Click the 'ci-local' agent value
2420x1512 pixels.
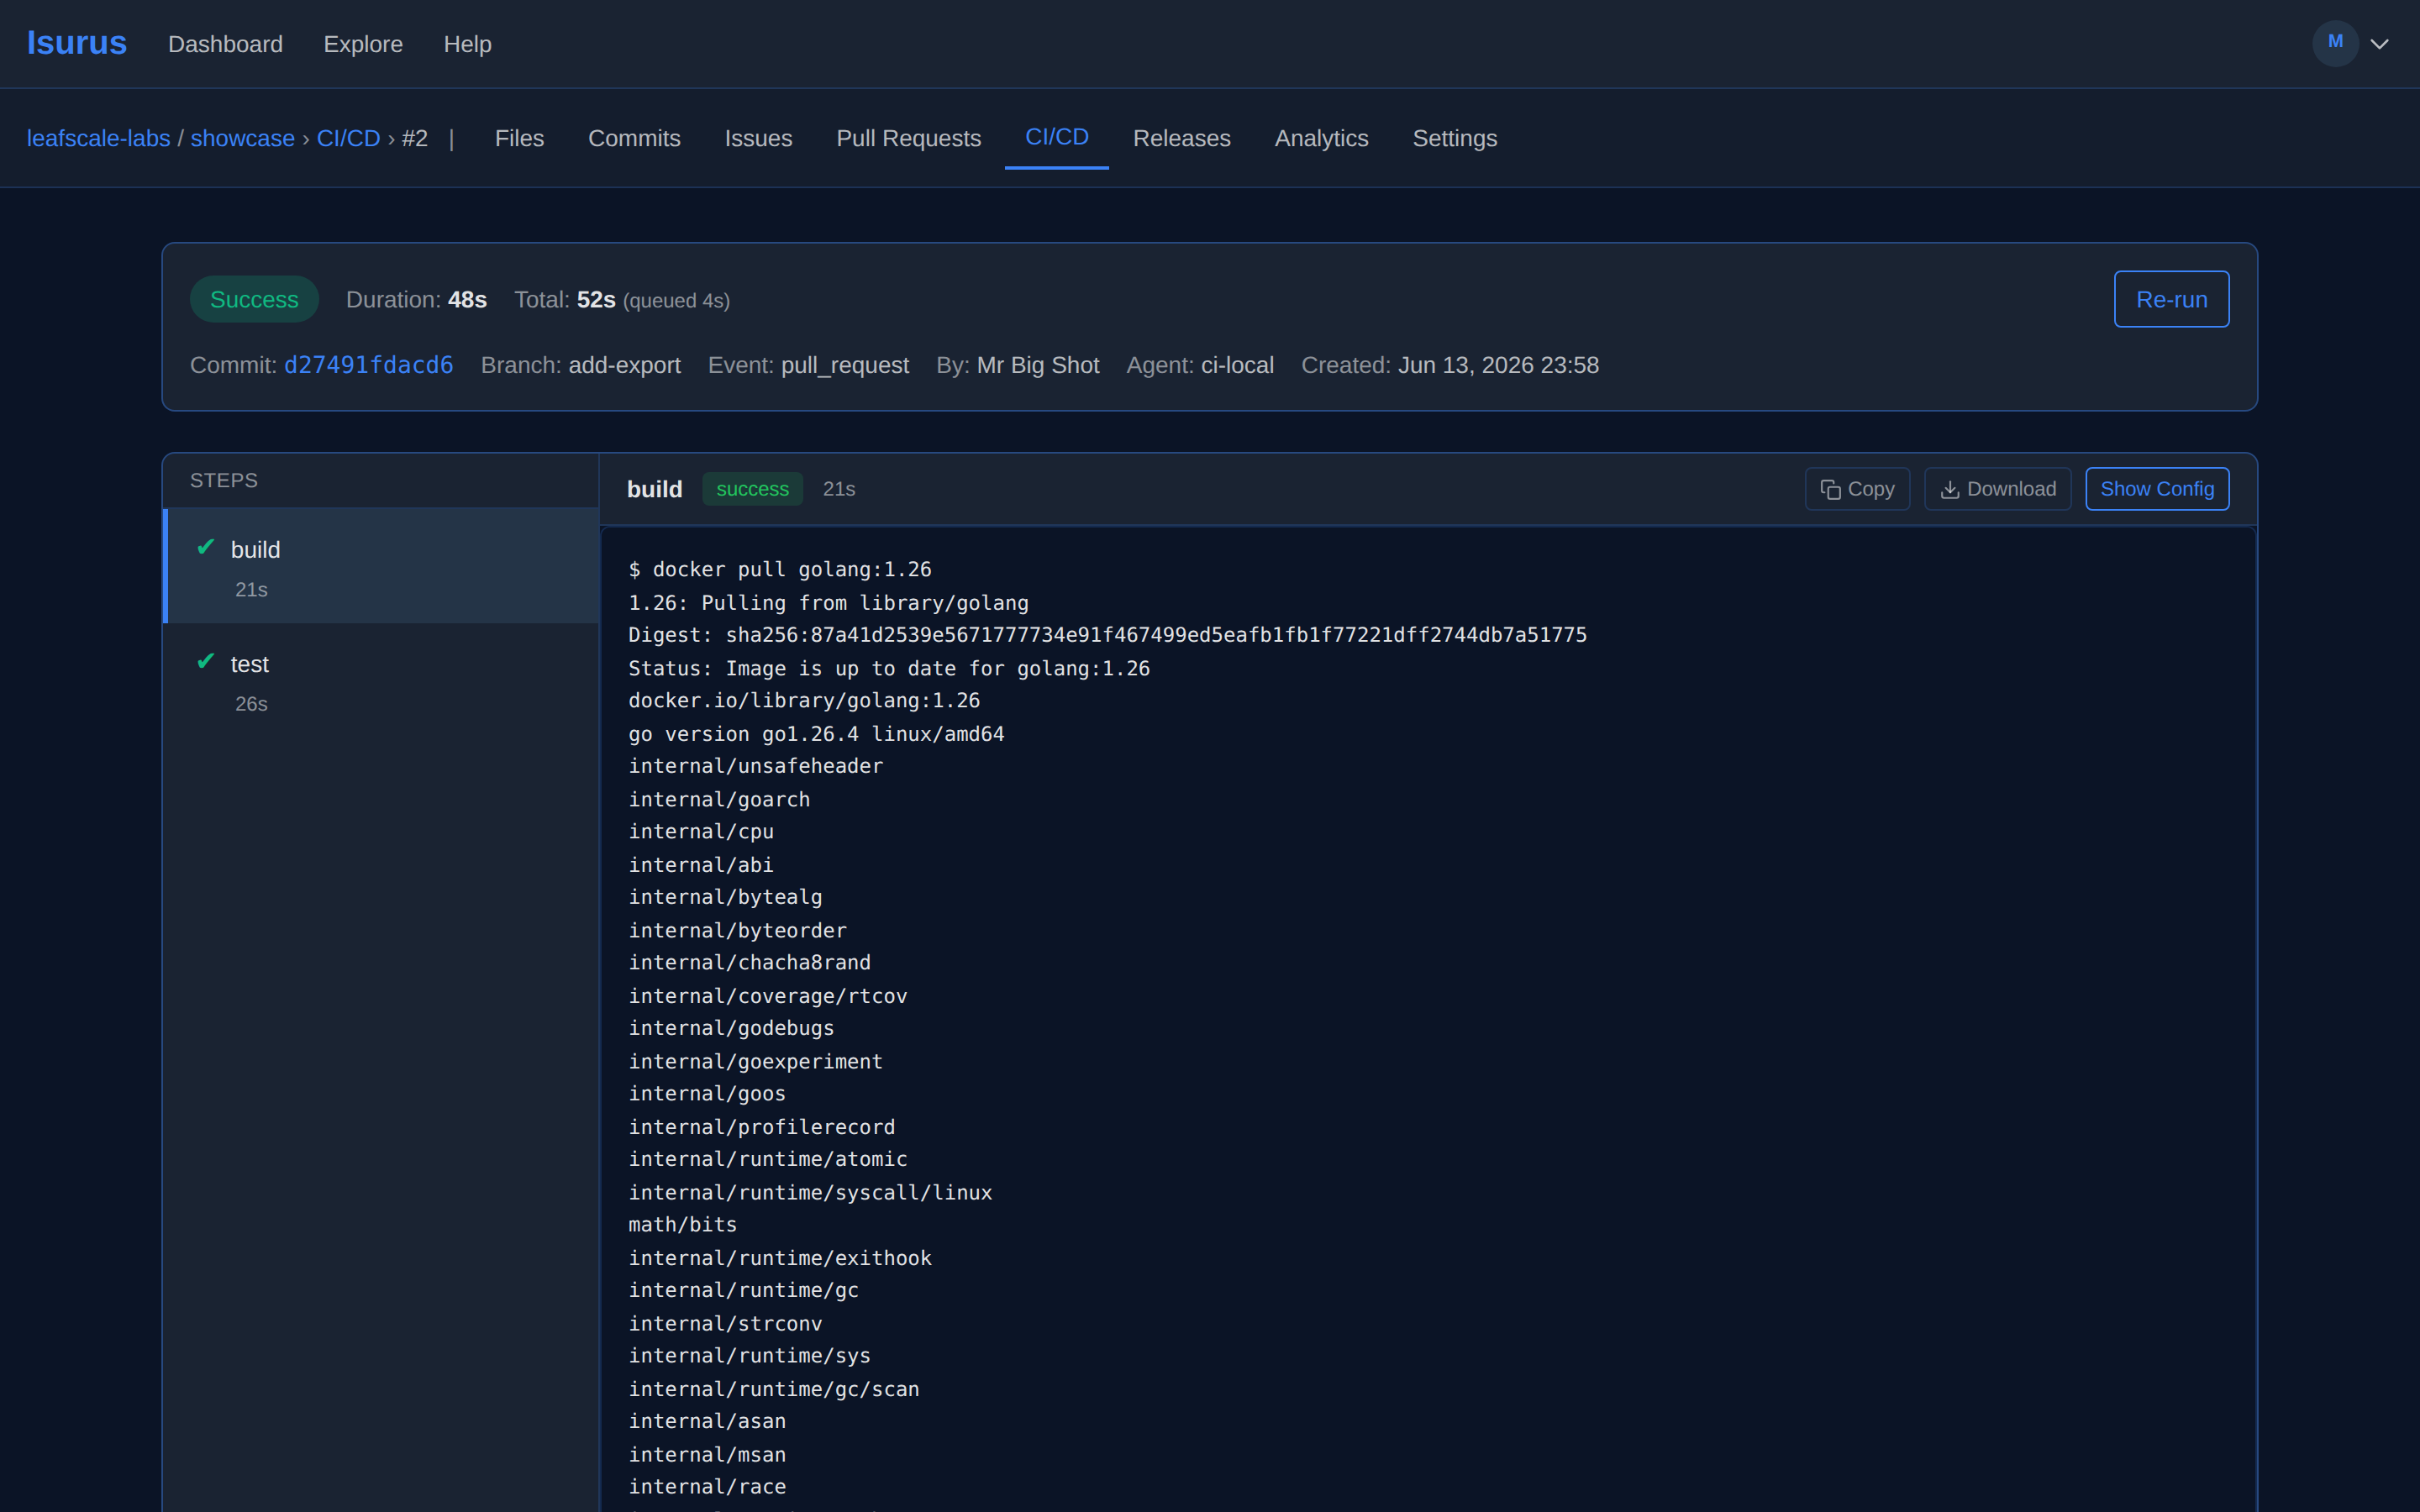pyautogui.click(x=1237, y=365)
